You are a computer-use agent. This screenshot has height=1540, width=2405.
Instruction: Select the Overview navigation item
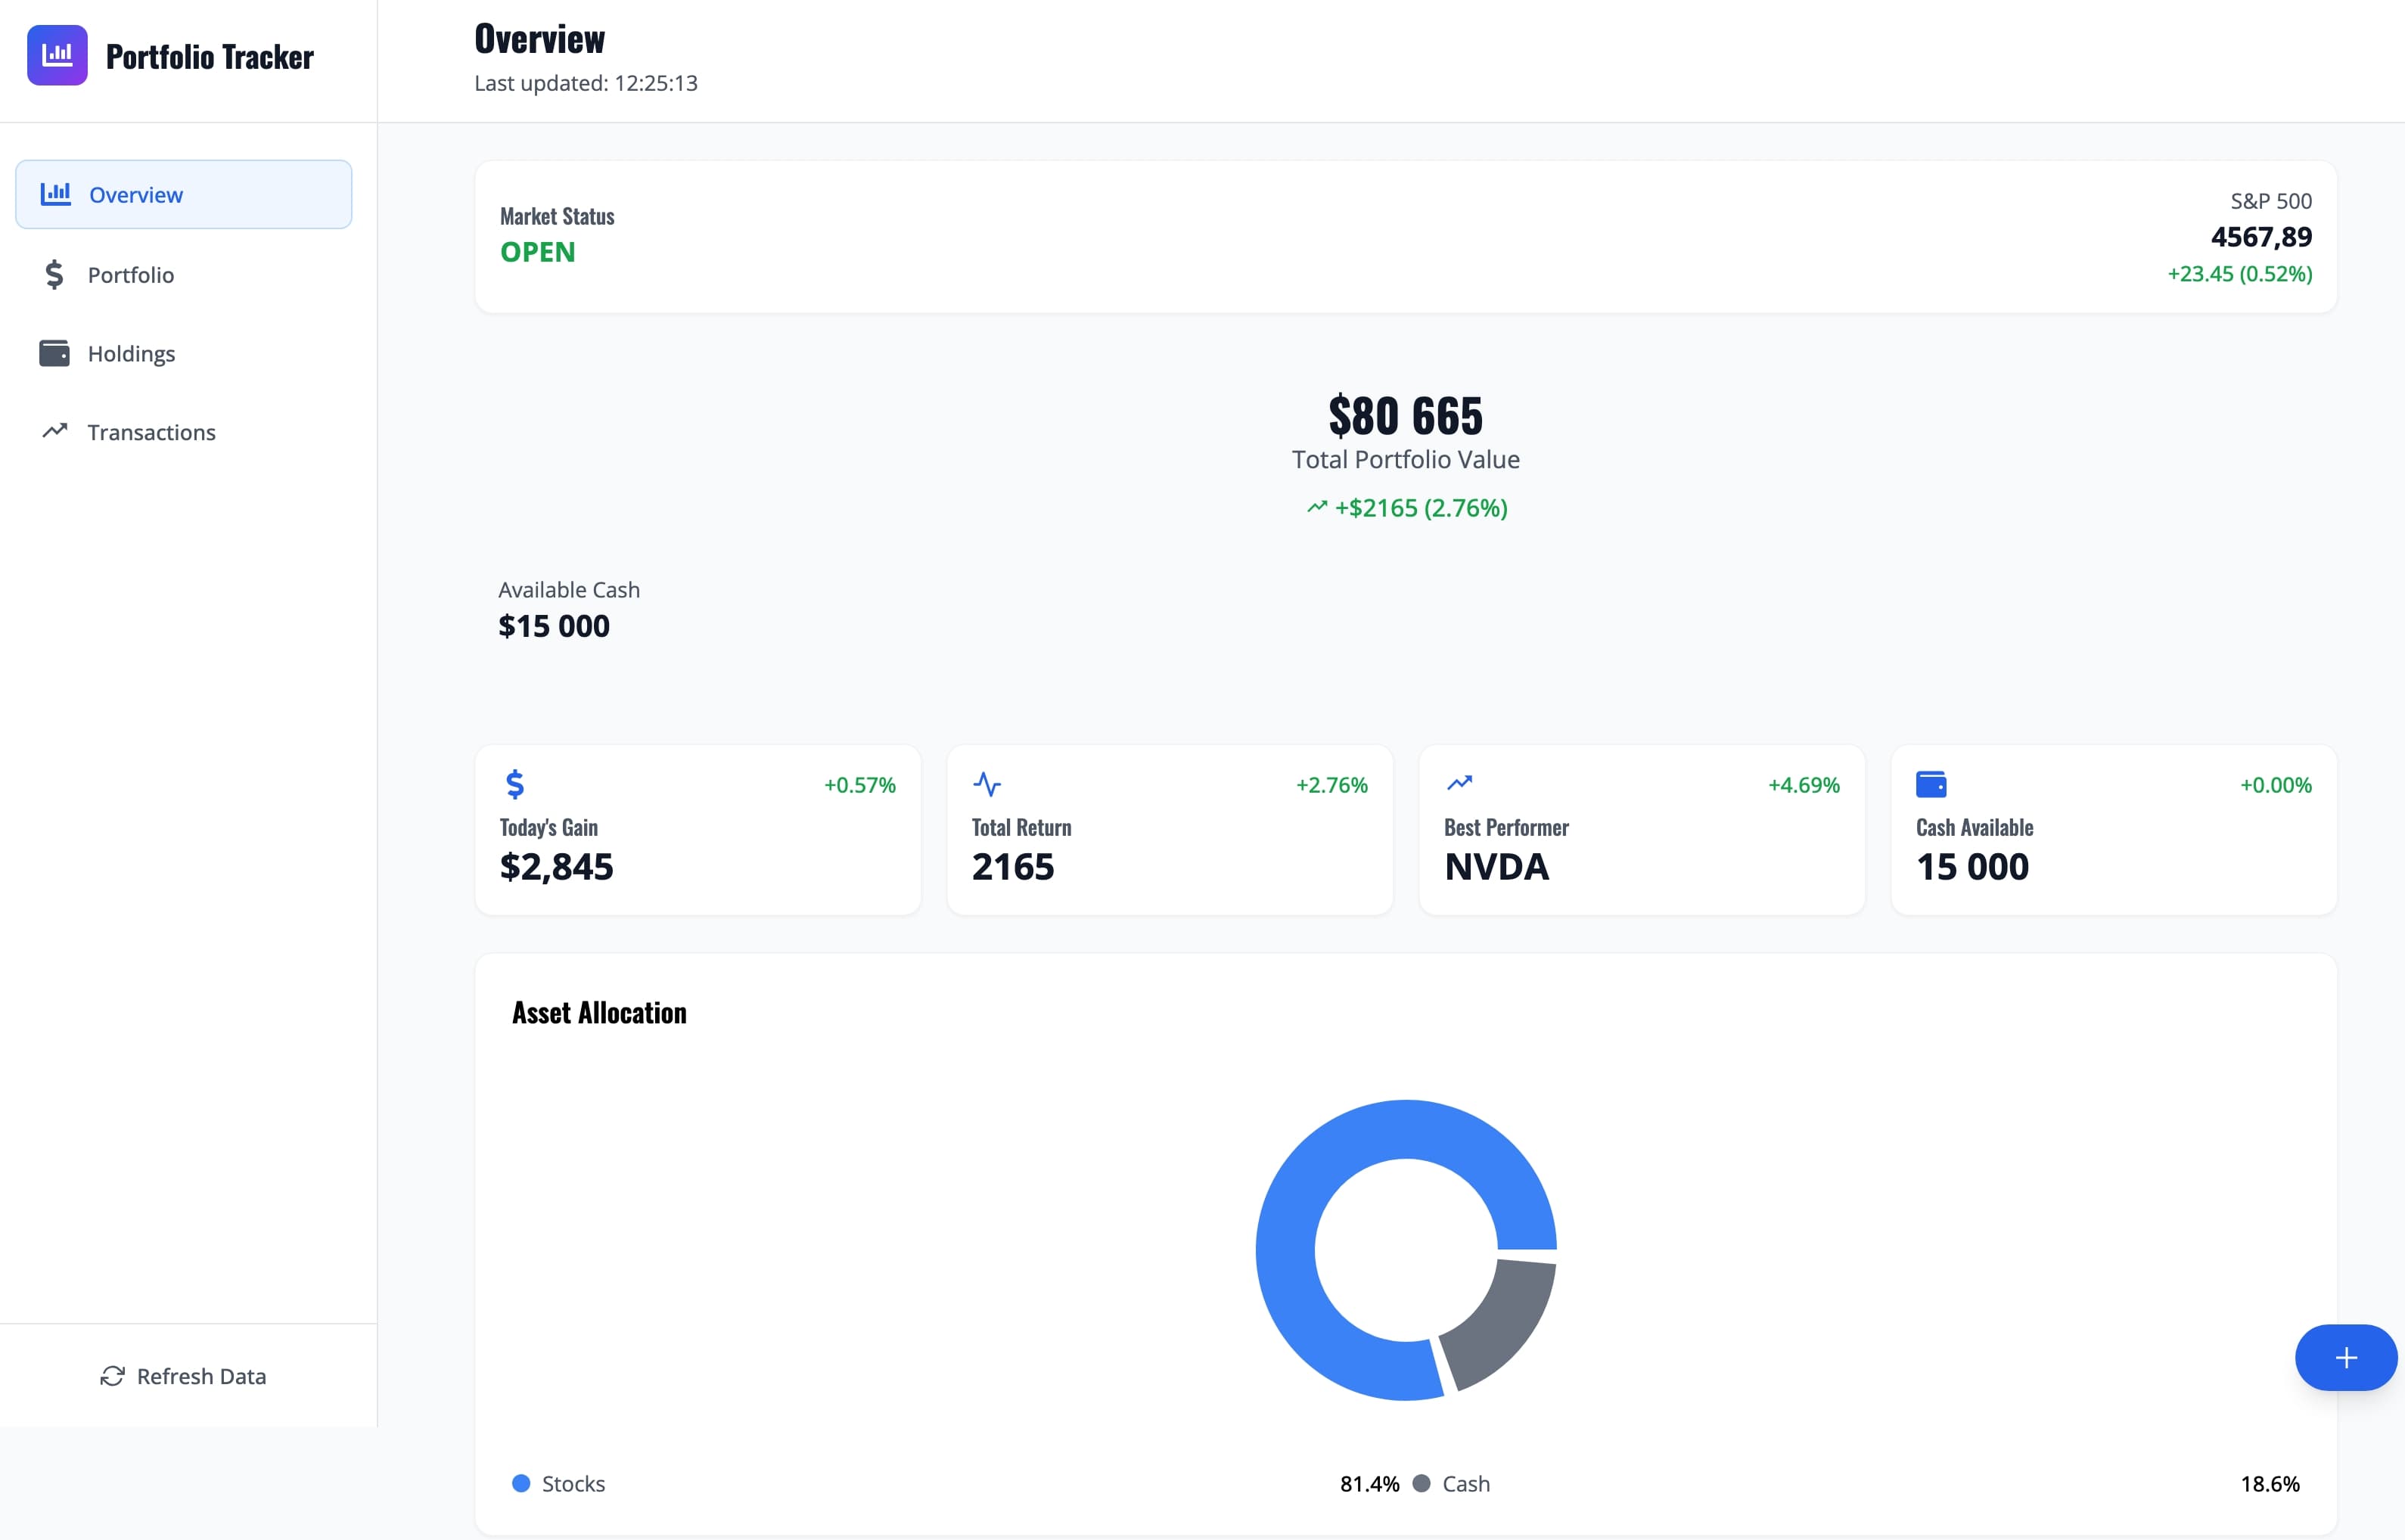pyautogui.click(x=136, y=194)
